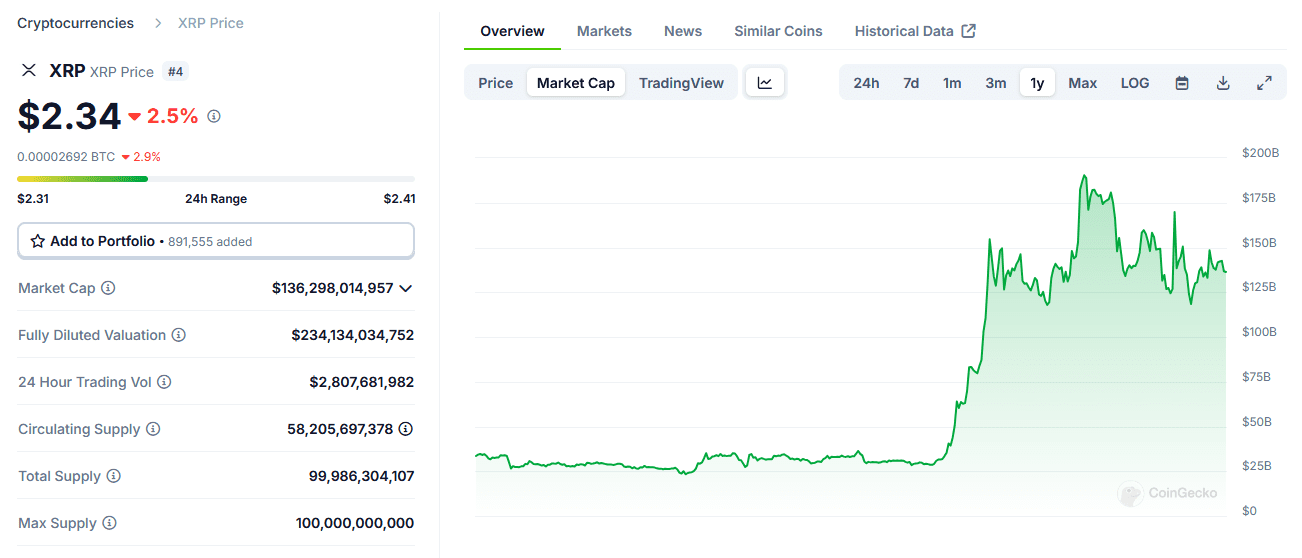The width and height of the screenshot is (1302, 558).
Task: Expand the Market Cap value chevron
Action: [406, 288]
